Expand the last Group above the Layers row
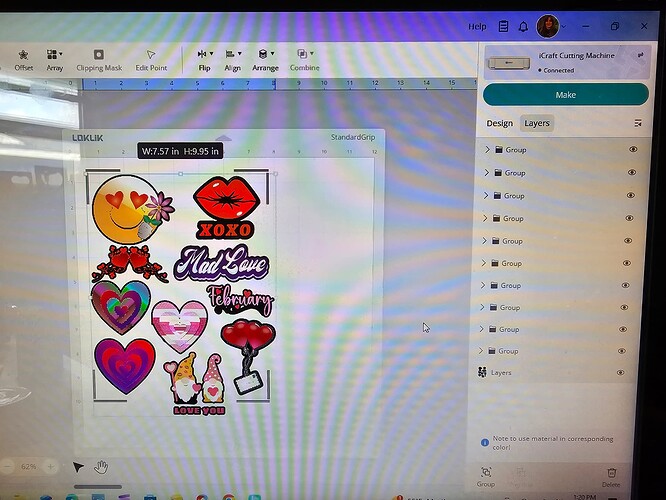The width and height of the screenshot is (666, 500). pyautogui.click(x=480, y=351)
